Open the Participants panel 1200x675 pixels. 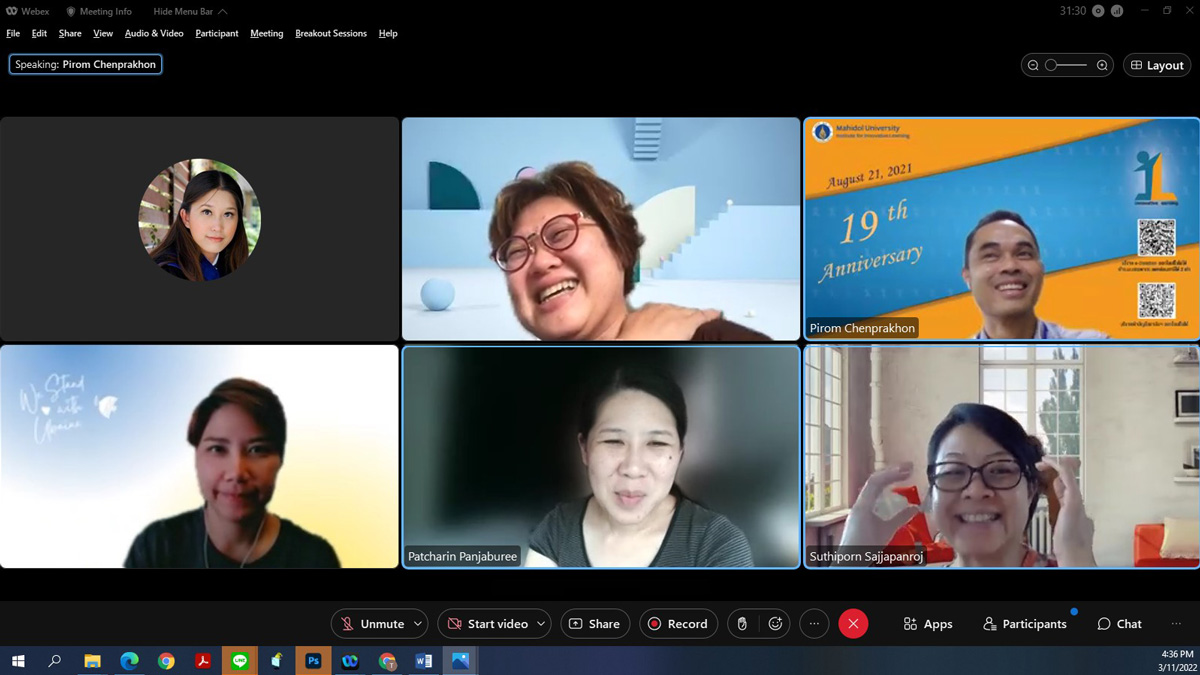point(1024,624)
